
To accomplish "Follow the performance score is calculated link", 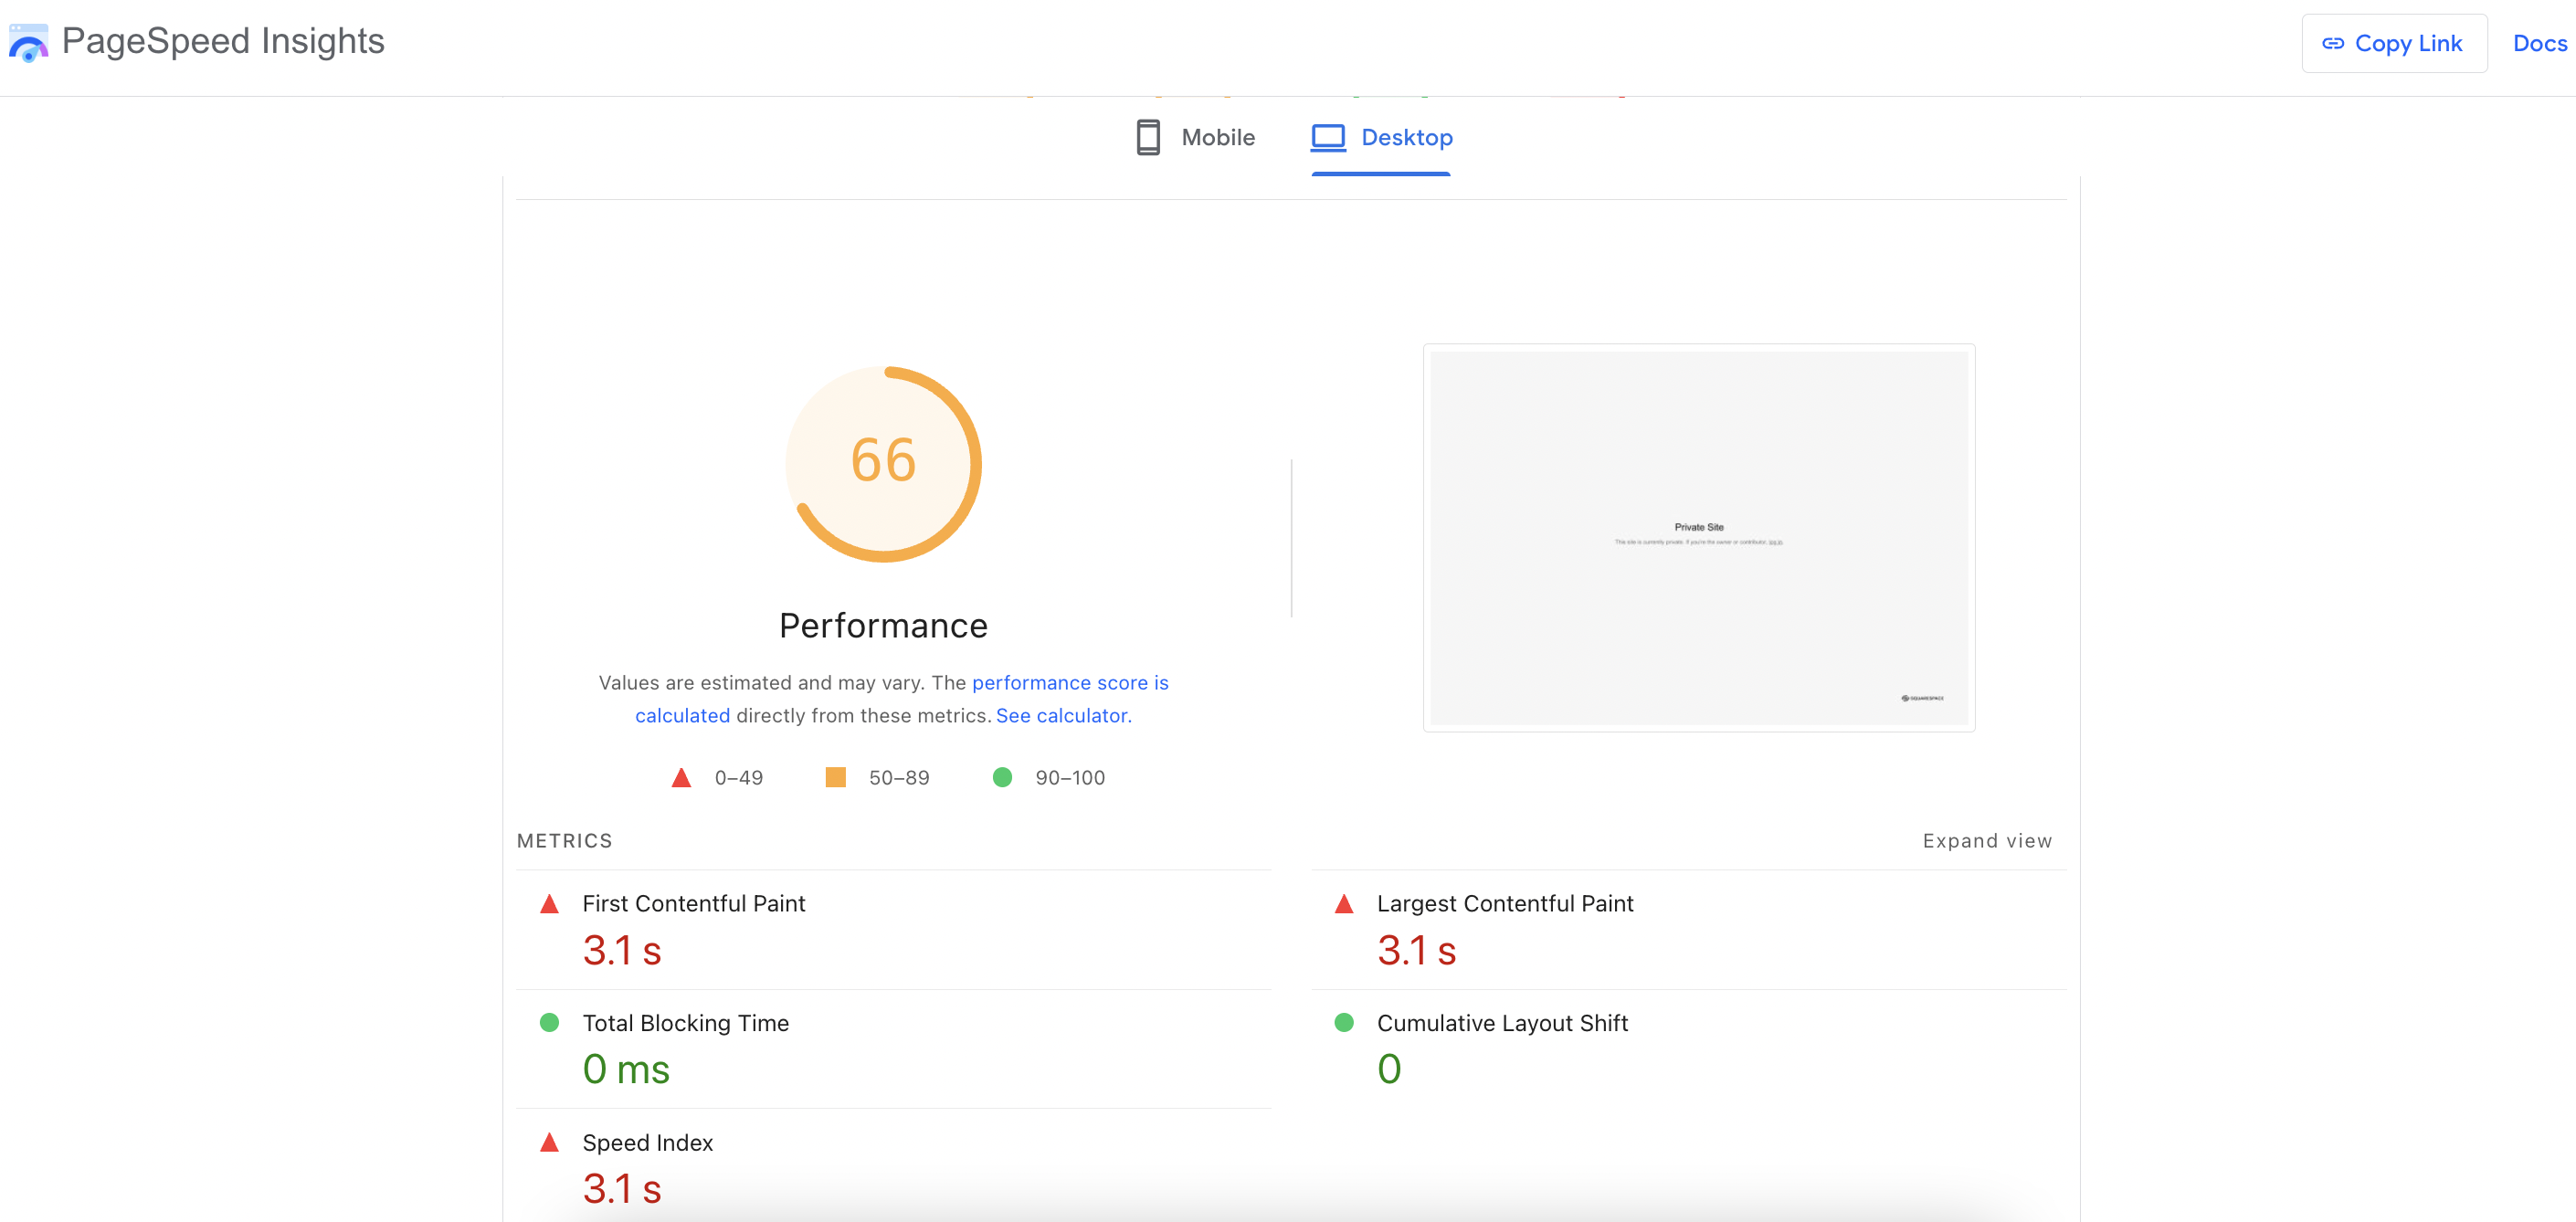I will 1069,683.
